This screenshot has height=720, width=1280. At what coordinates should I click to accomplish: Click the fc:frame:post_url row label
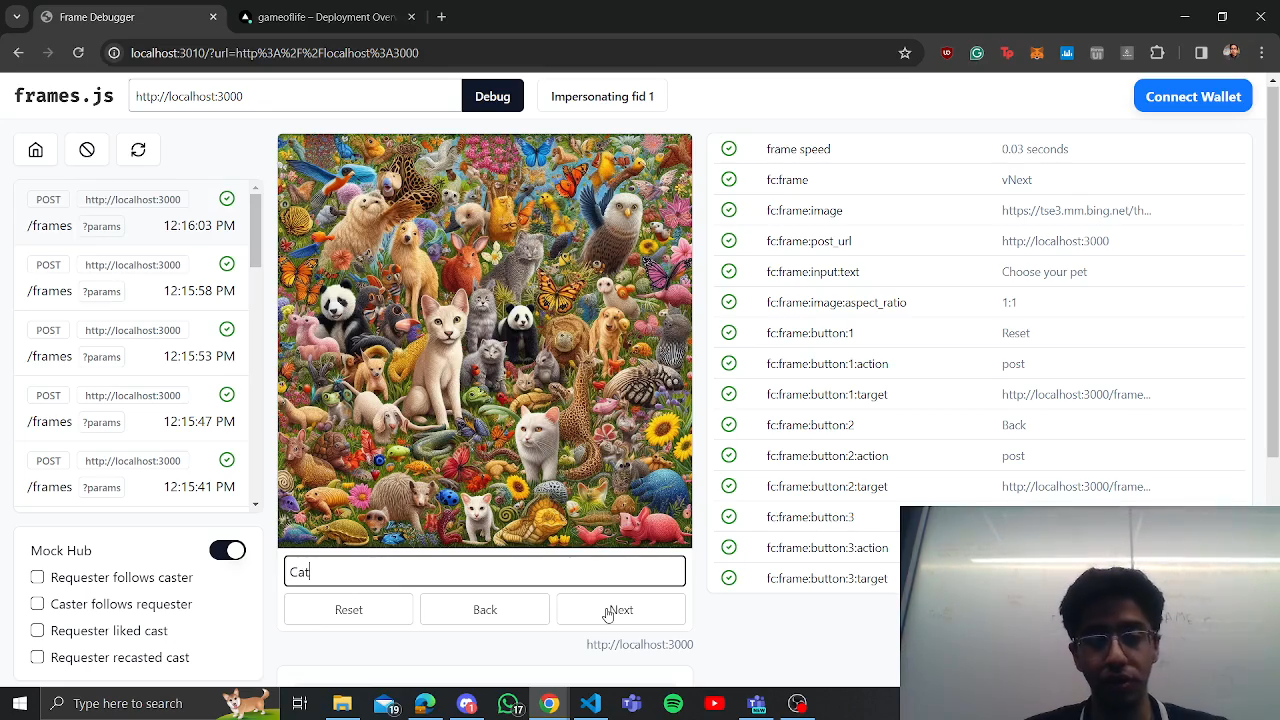809,241
